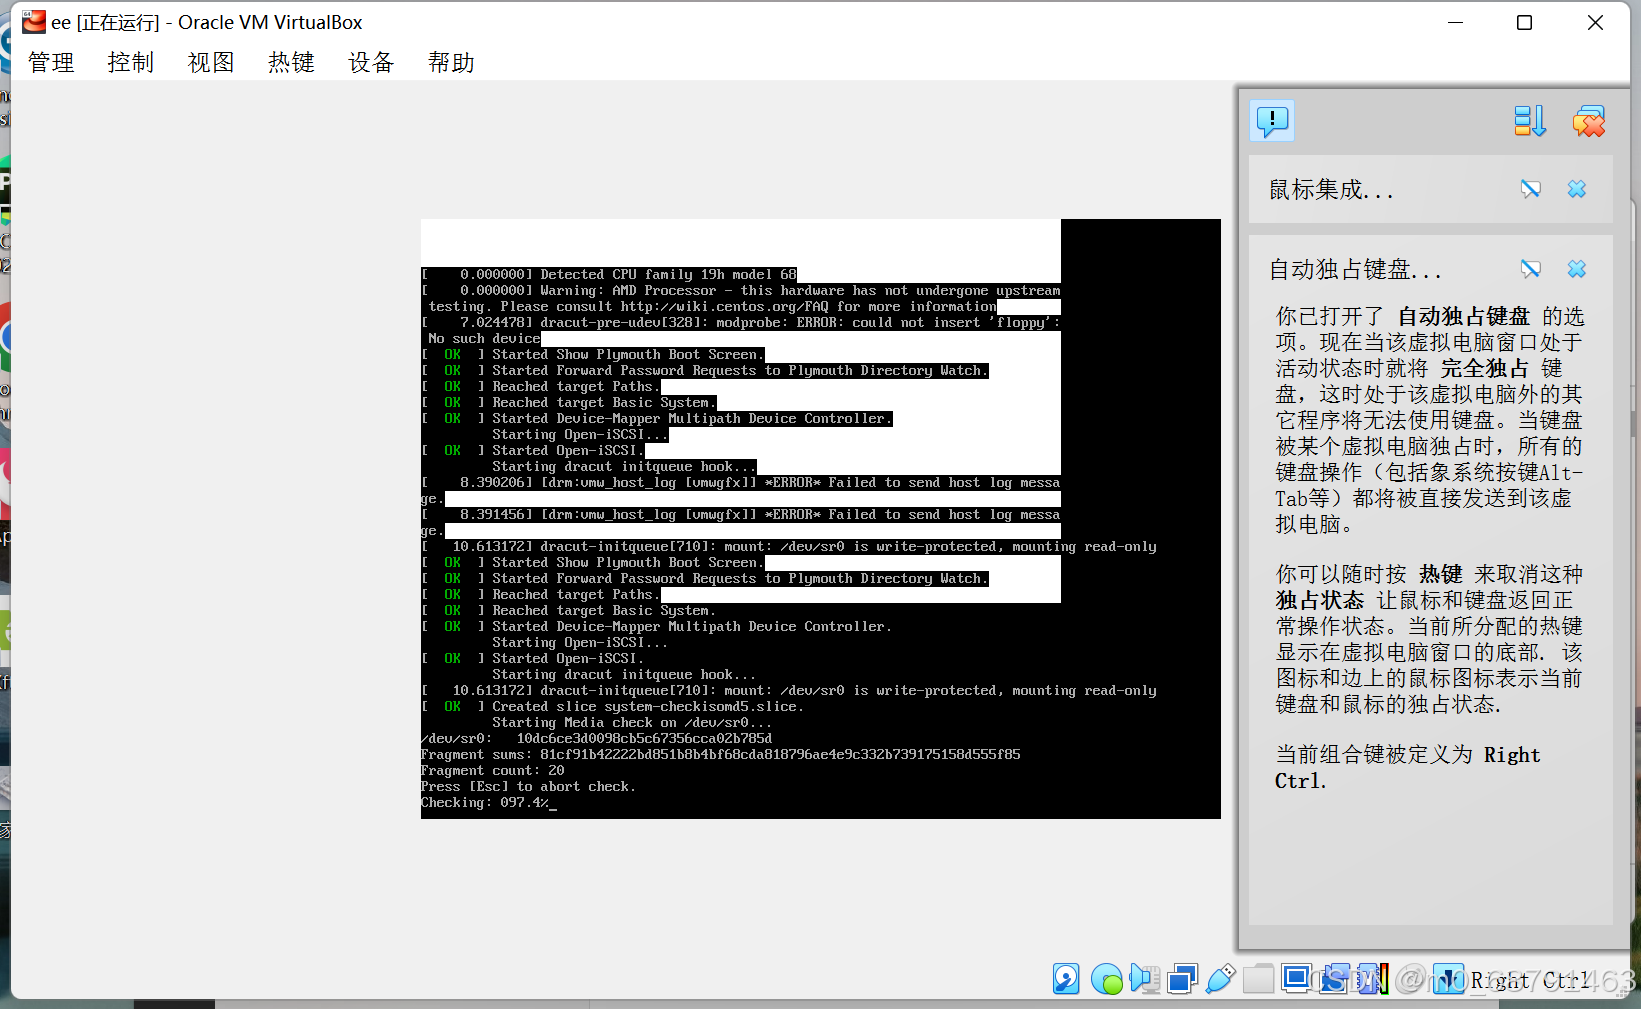
Task: Click inside the VM console boot screen
Action: [820, 519]
